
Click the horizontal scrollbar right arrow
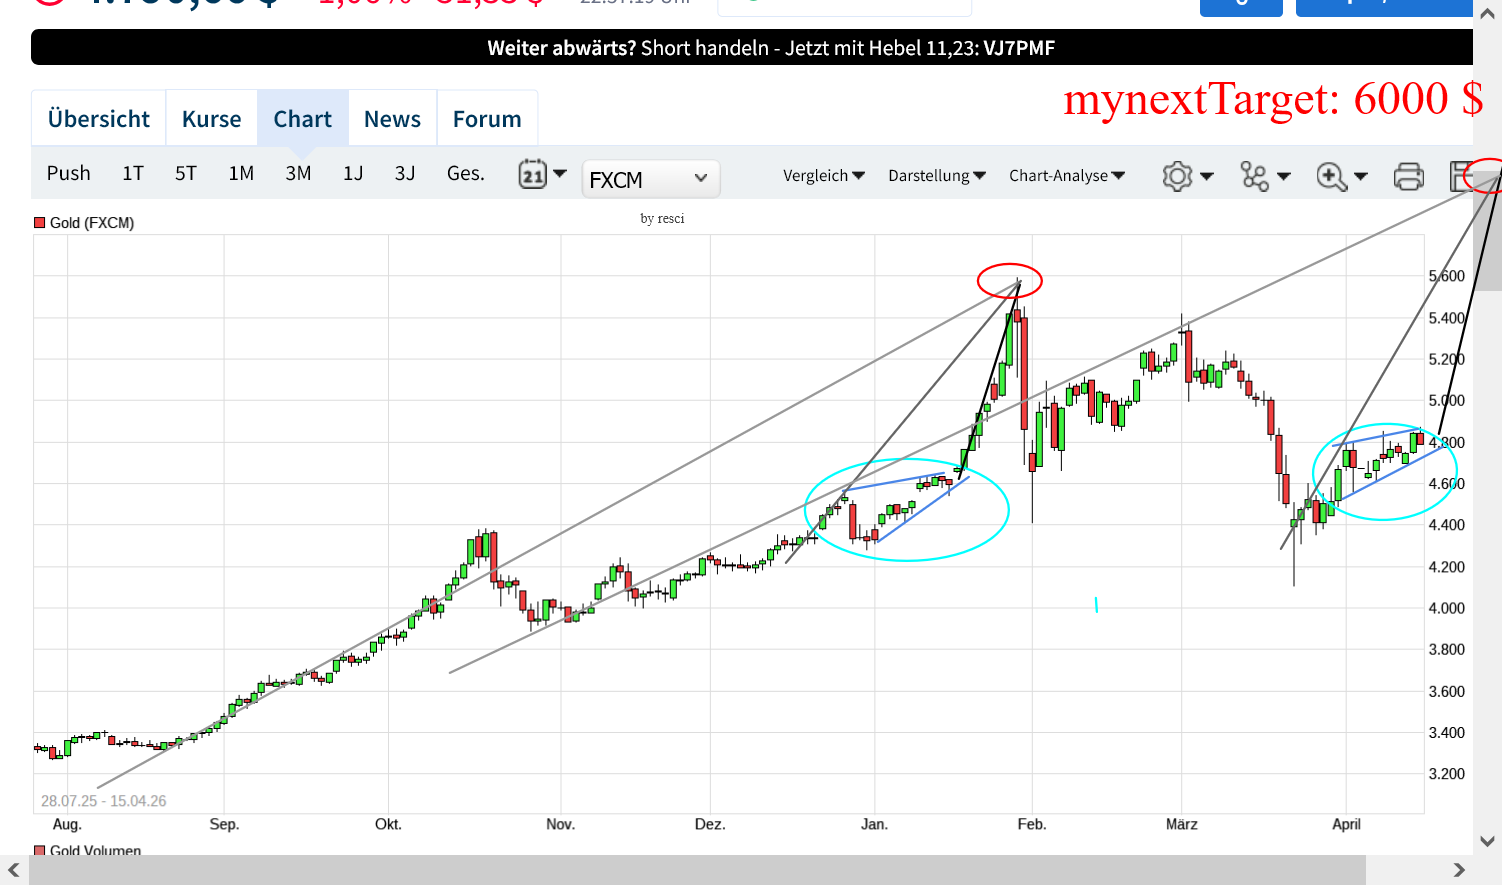(x=1459, y=870)
